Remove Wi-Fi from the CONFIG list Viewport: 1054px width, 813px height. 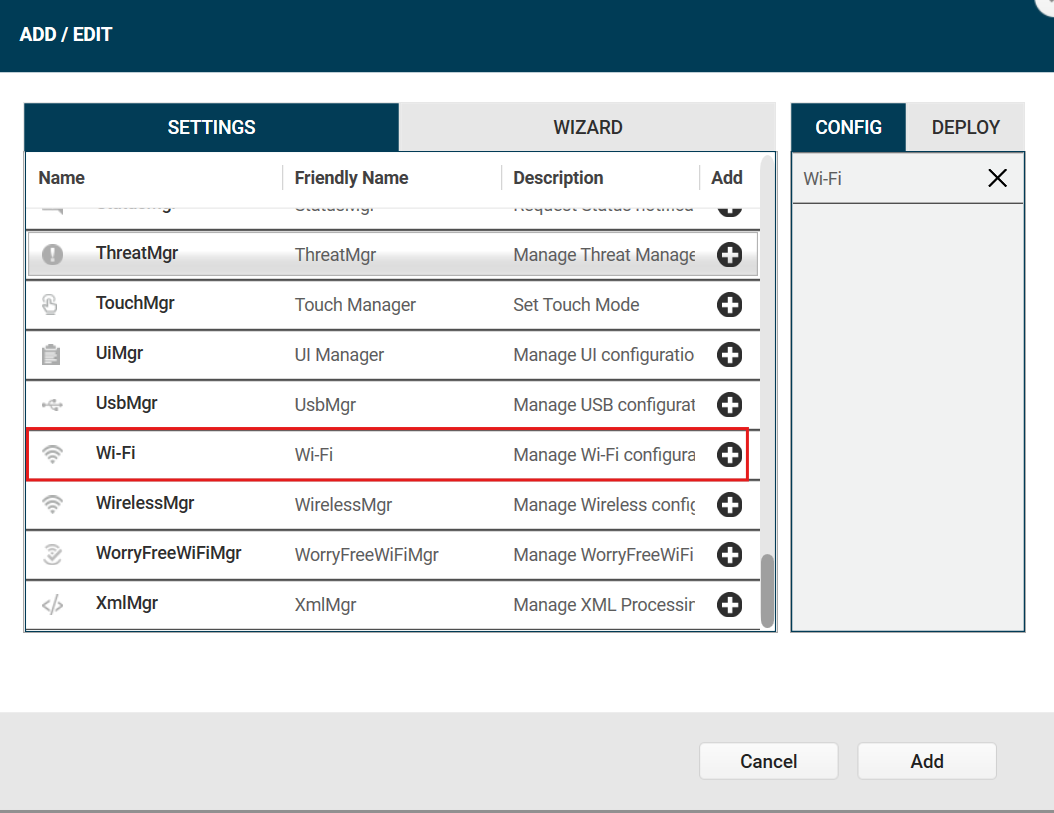coord(997,178)
